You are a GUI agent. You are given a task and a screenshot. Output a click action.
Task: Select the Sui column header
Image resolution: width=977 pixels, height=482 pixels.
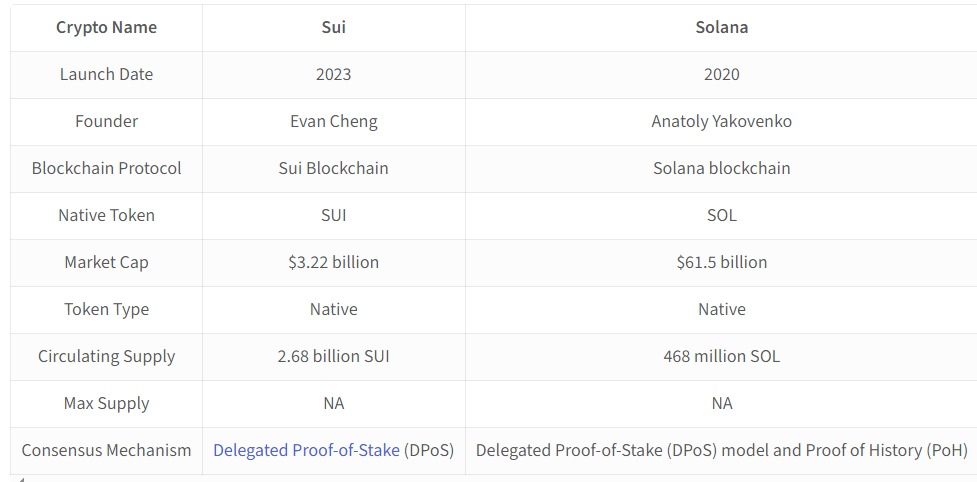tap(333, 27)
